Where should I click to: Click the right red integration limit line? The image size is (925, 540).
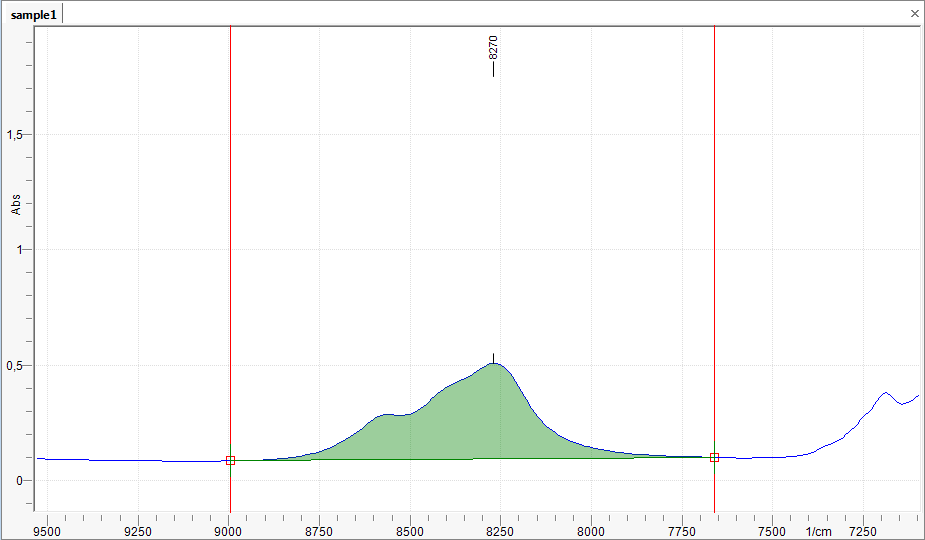coord(714,250)
